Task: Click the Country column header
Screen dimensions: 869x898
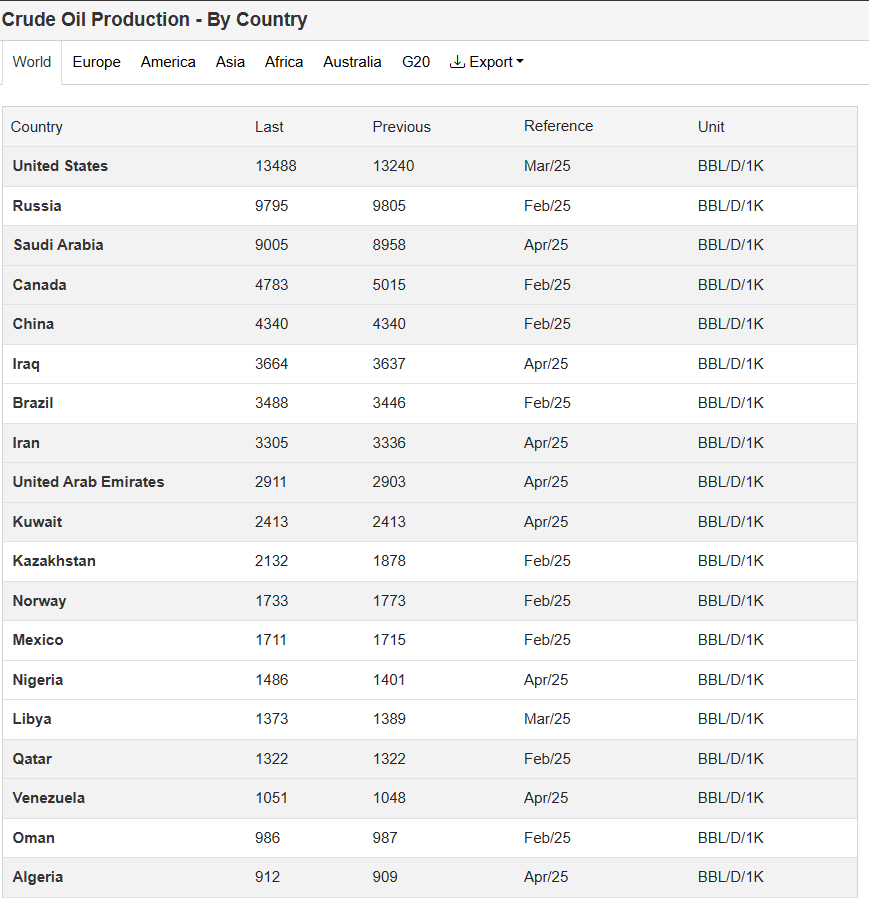Action: (x=37, y=127)
